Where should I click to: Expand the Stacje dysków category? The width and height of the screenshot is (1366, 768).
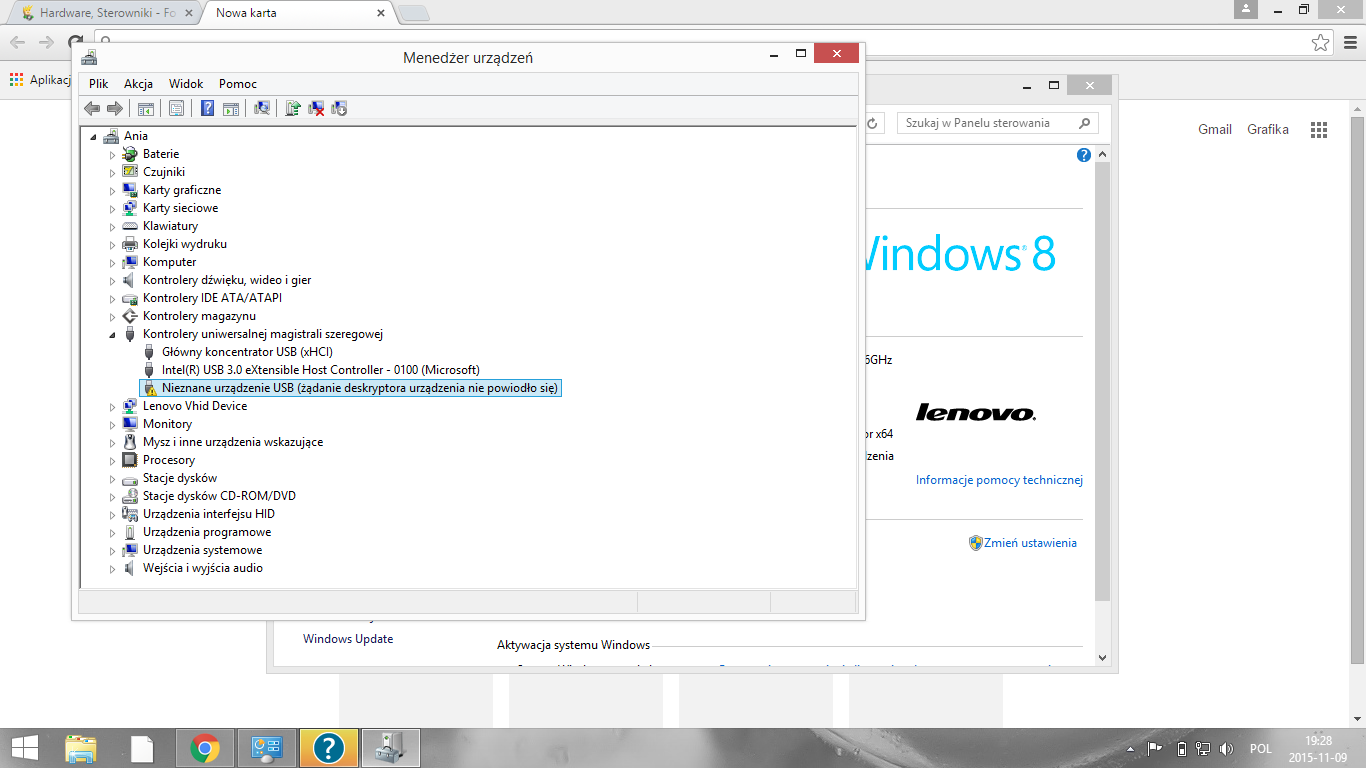point(113,479)
